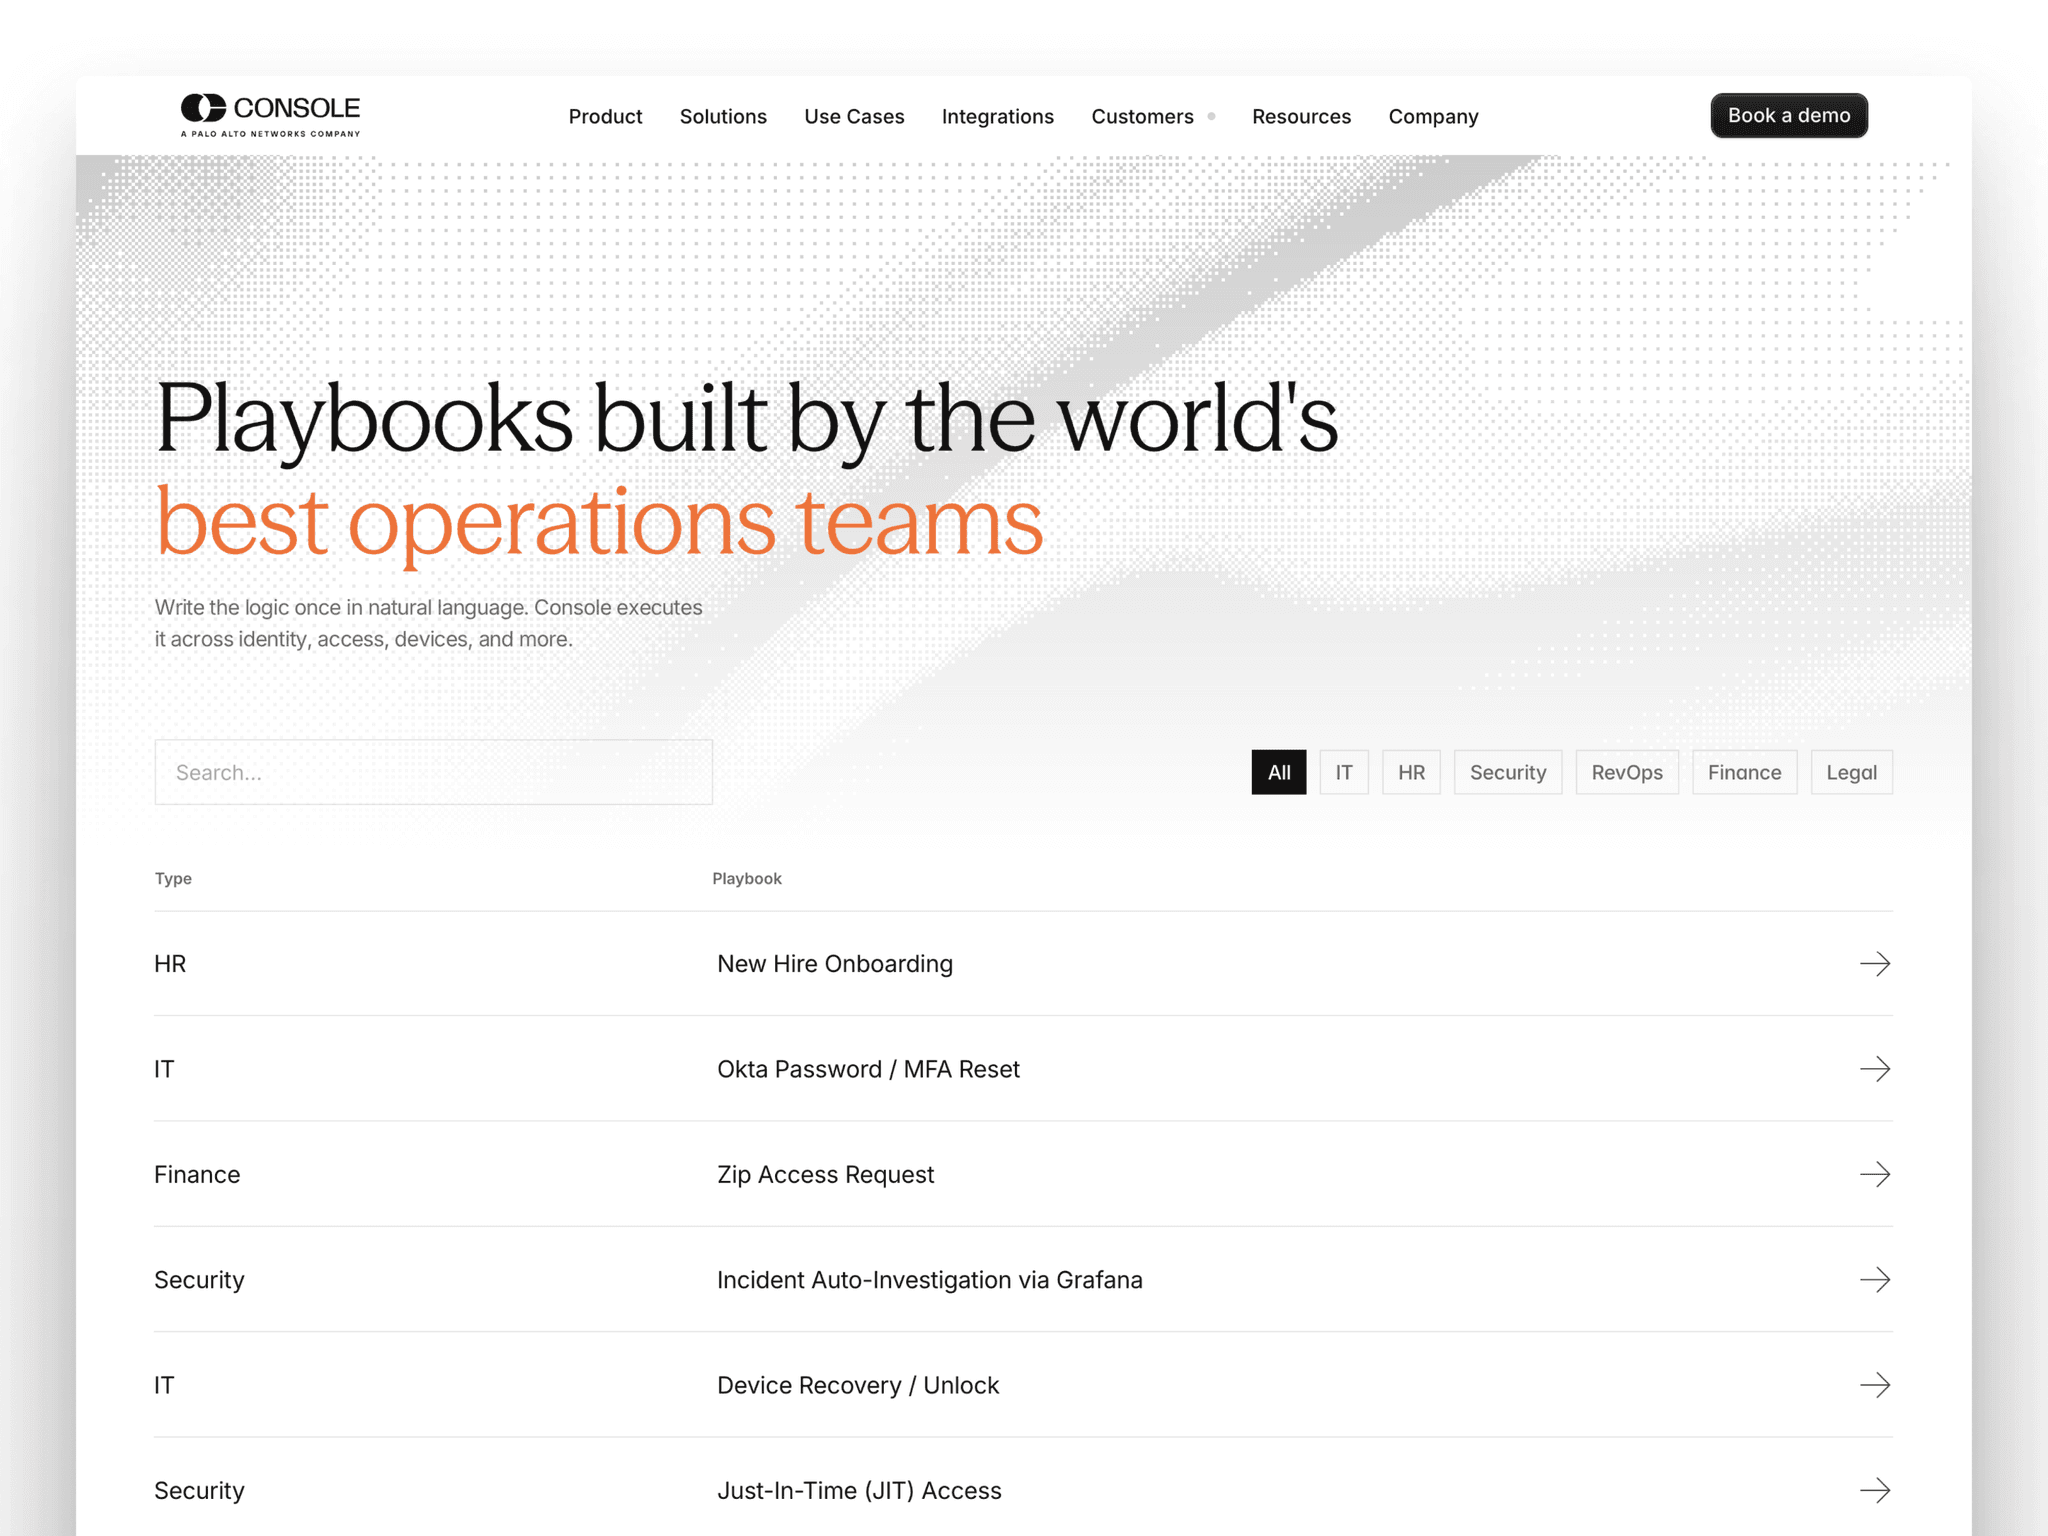Click the Type column header

pos(173,878)
